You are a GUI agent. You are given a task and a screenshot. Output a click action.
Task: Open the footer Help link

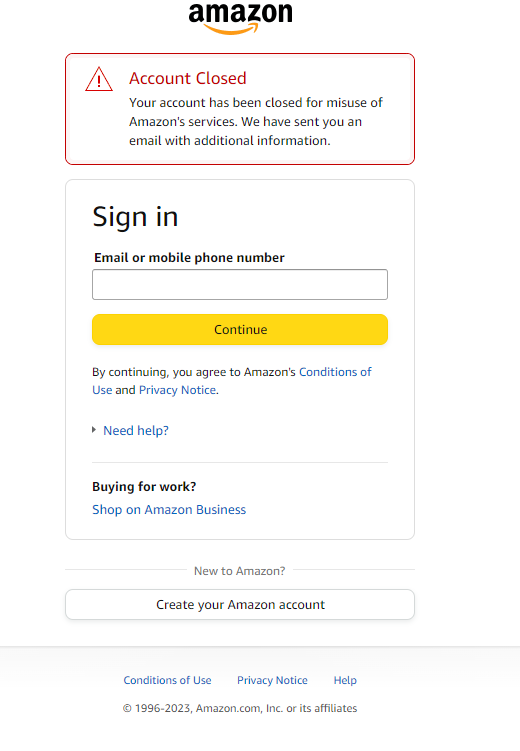(x=345, y=680)
